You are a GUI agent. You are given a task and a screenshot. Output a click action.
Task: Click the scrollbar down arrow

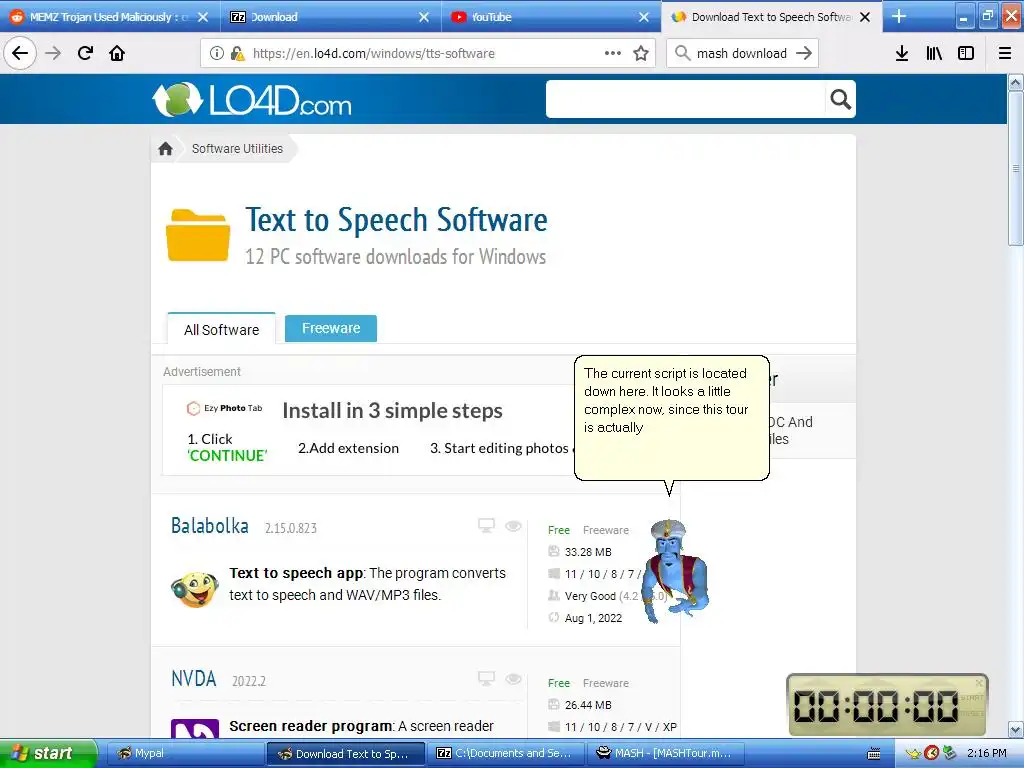[x=1015, y=729]
